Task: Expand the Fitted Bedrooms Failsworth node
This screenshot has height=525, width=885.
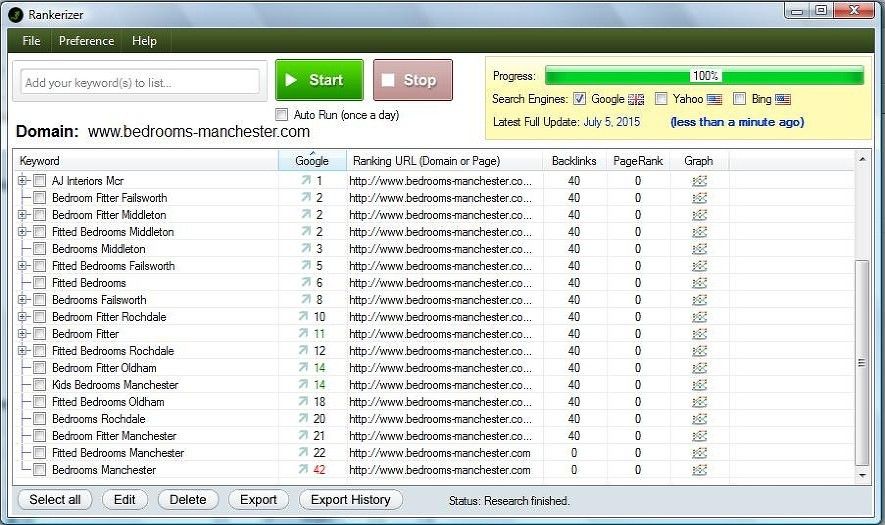Action: (23, 265)
